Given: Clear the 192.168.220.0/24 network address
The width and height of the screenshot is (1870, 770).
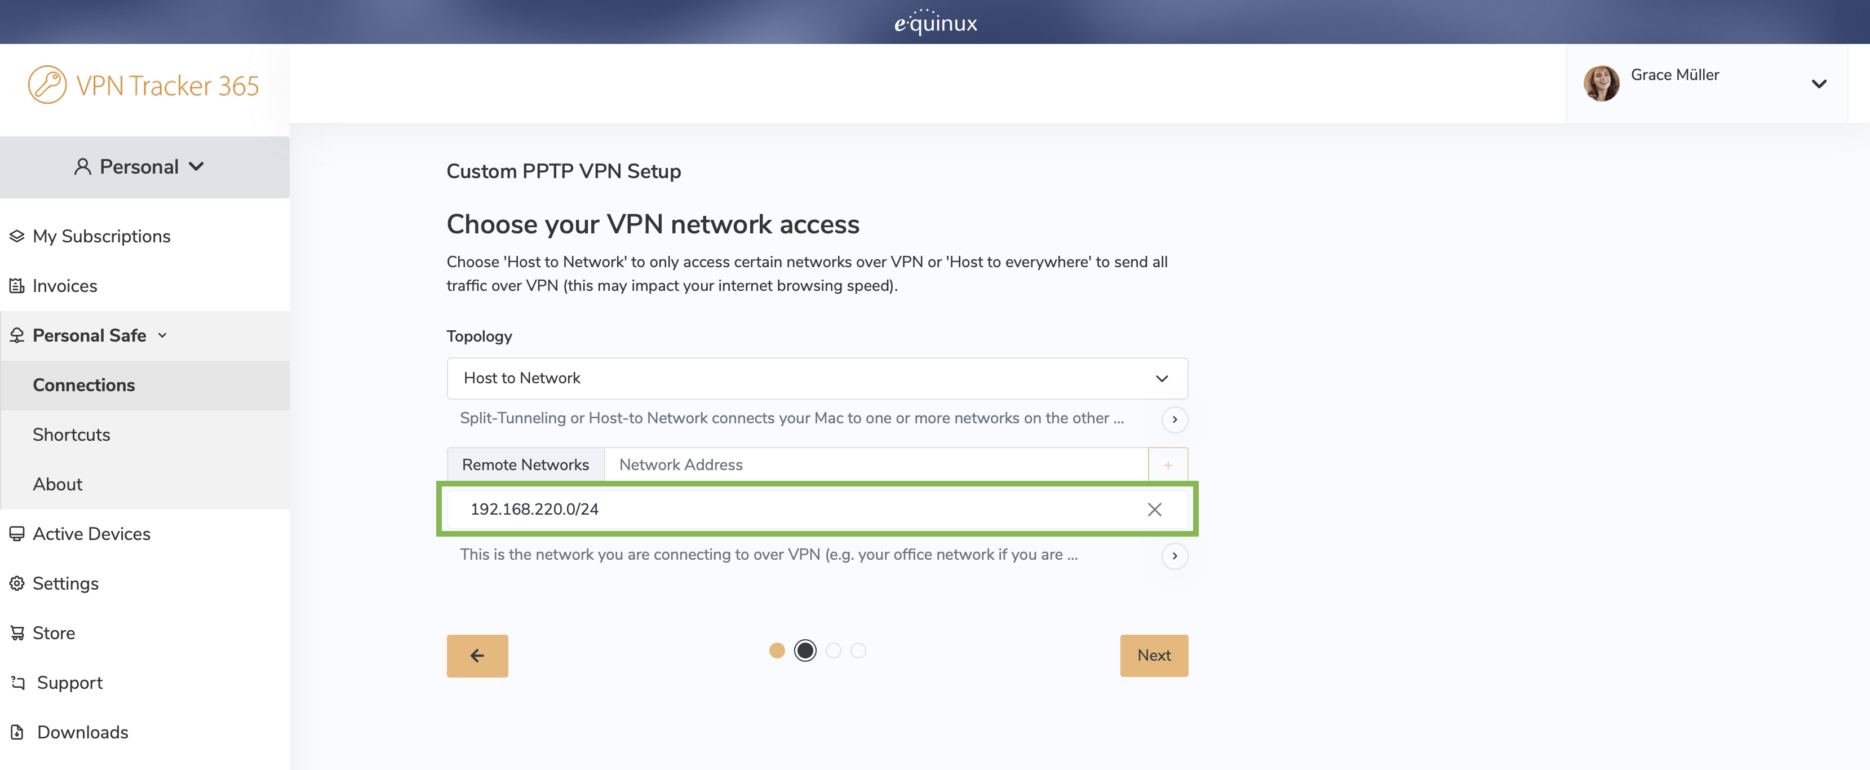Looking at the screenshot, I should point(1153,509).
